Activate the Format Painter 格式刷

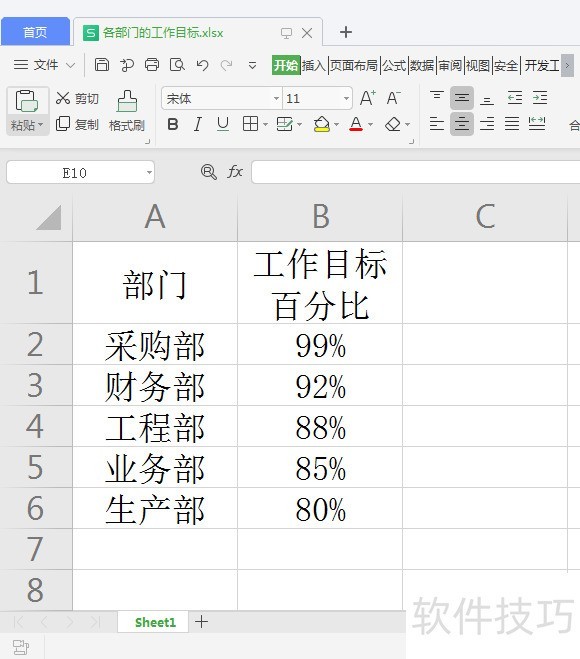tap(127, 111)
